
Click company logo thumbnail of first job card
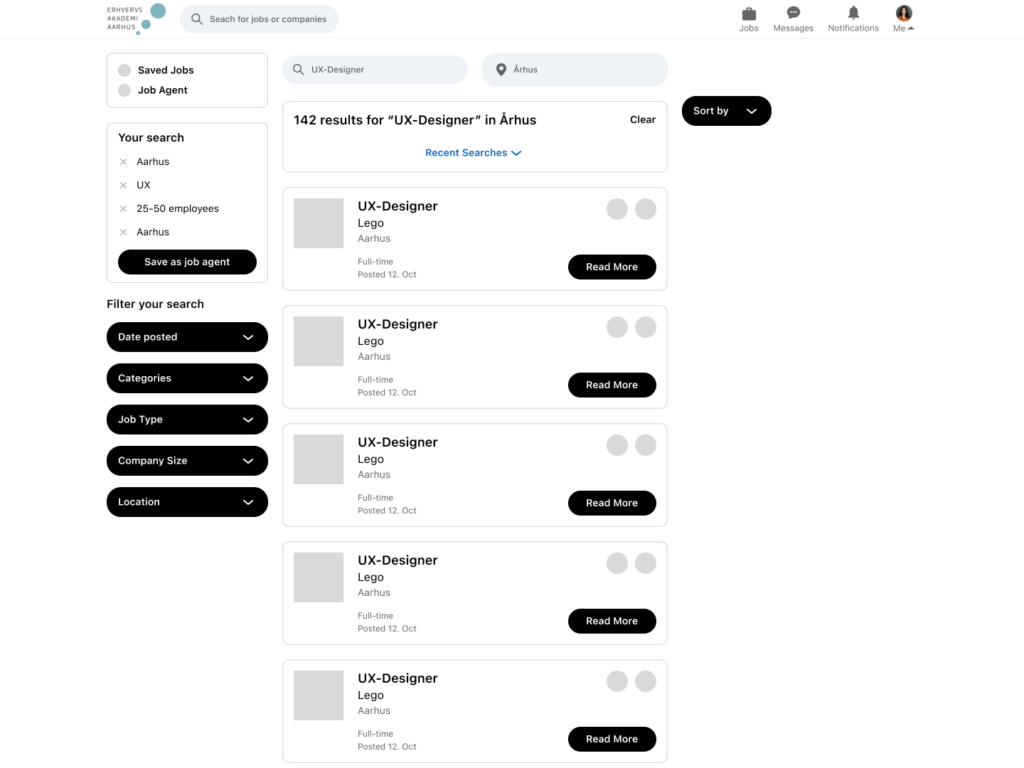tap(318, 223)
